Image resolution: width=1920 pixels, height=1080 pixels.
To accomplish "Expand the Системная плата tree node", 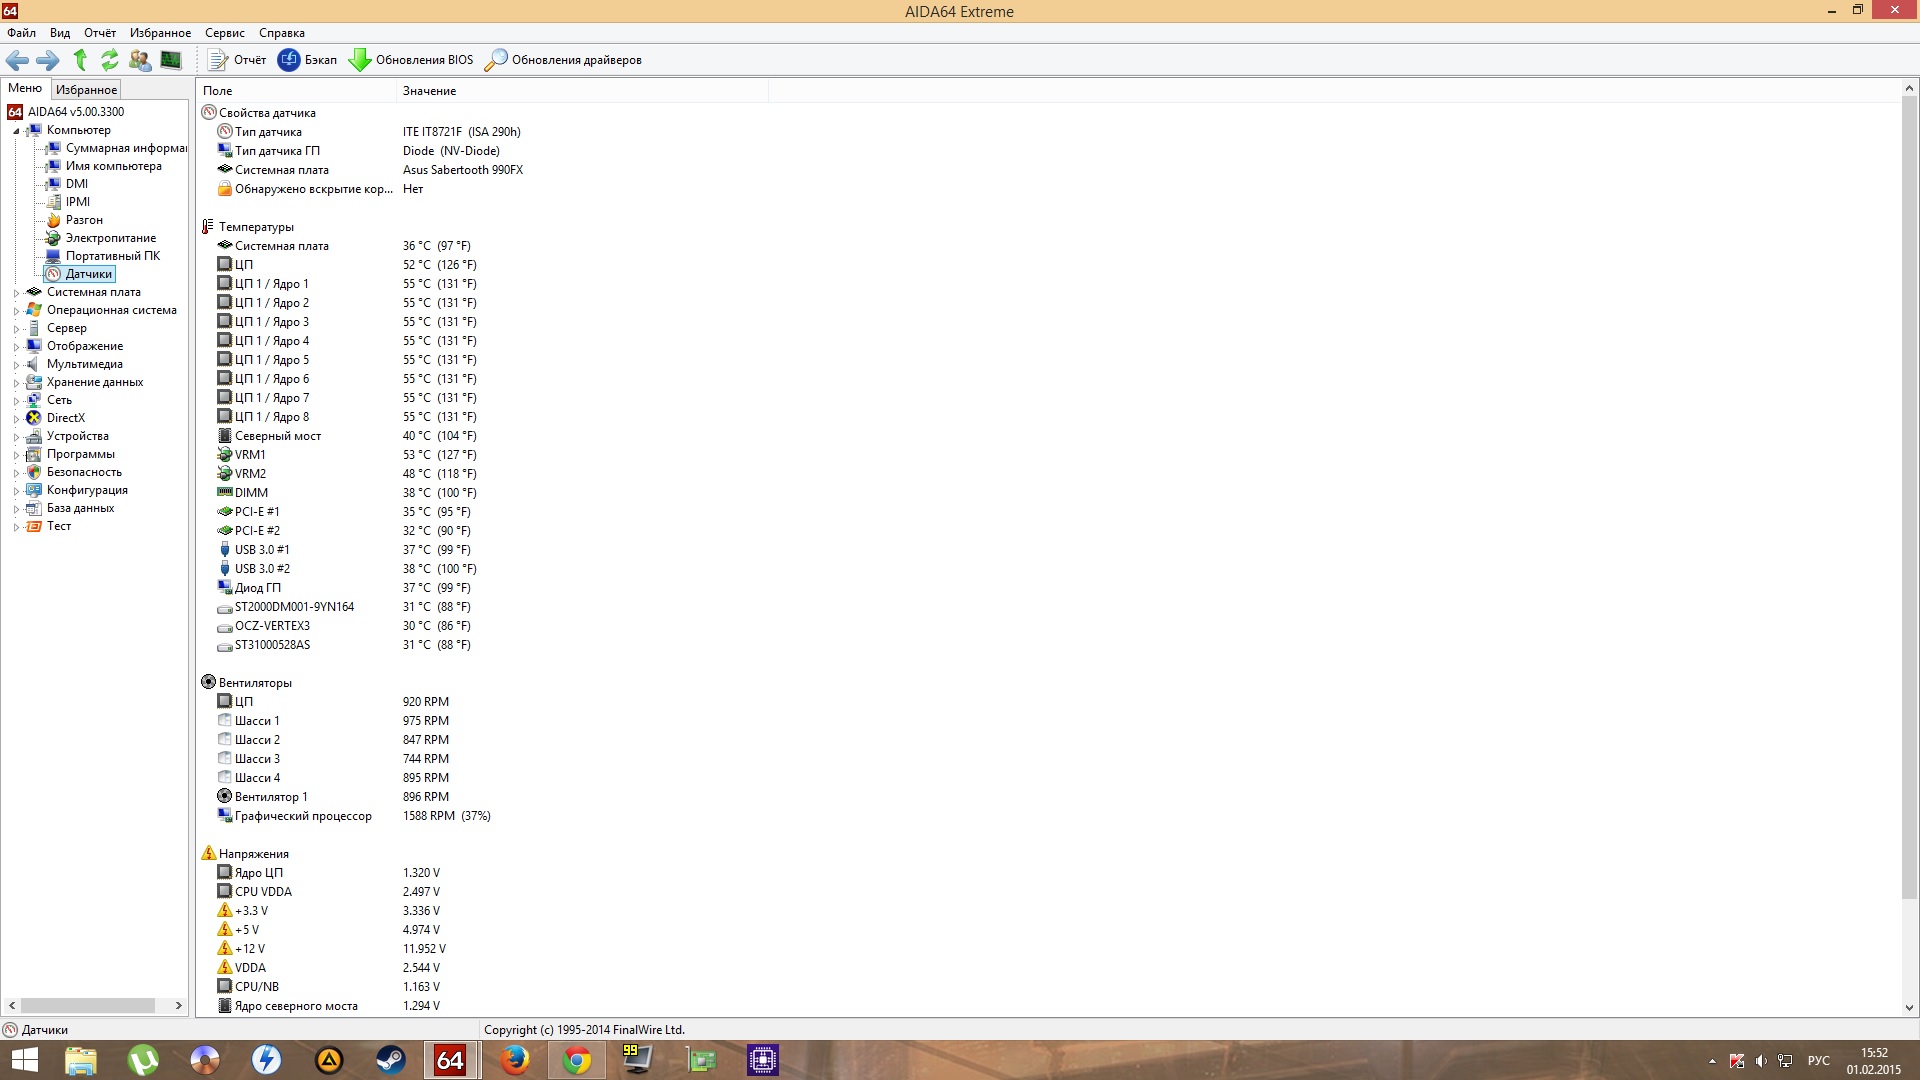I will tap(16, 293).
